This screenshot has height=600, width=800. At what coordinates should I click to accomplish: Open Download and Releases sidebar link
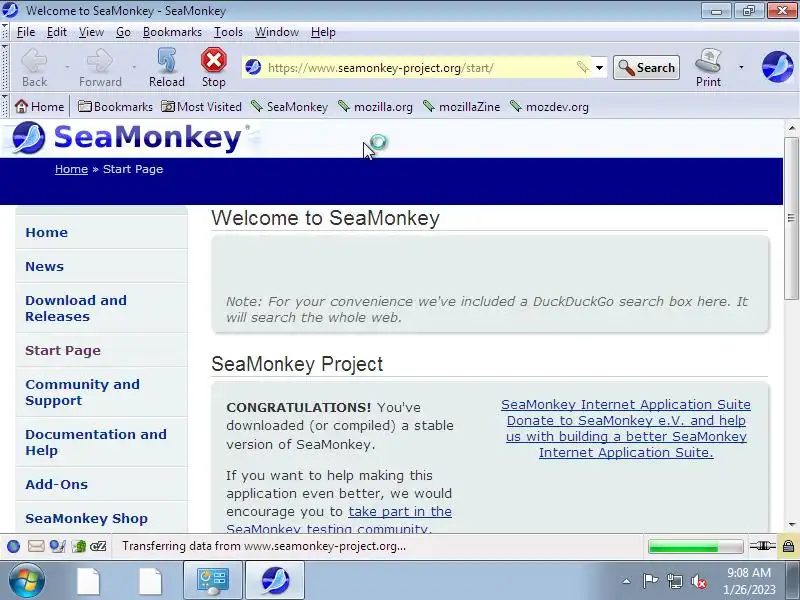(76, 308)
